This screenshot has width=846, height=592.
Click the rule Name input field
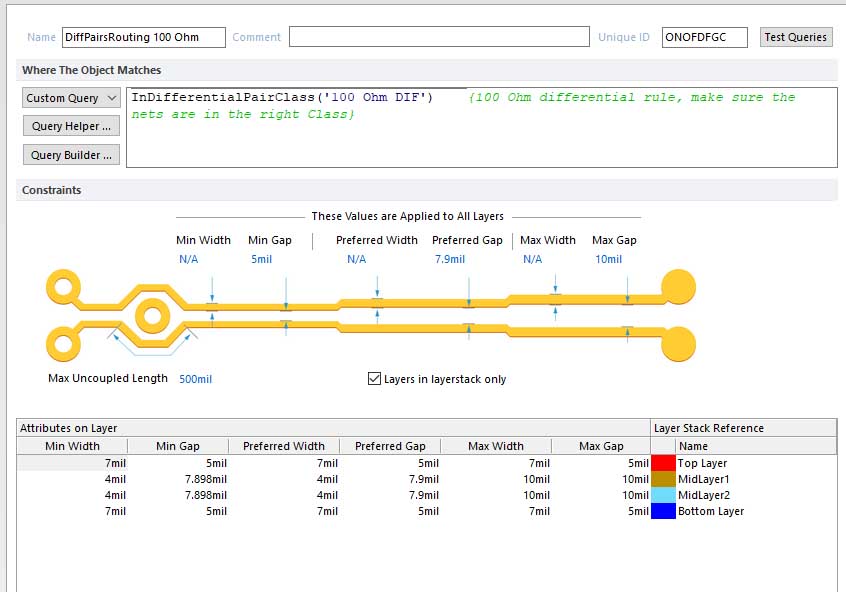[143, 37]
